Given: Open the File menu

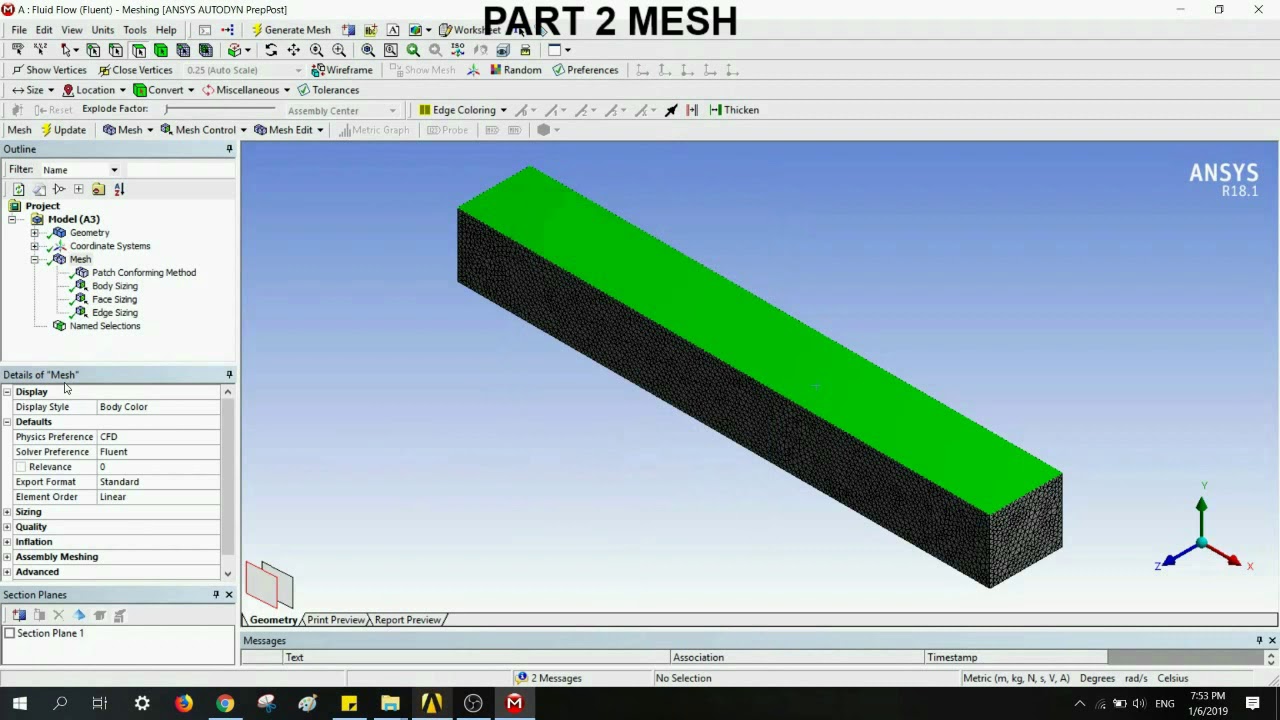Looking at the screenshot, I should coord(19,30).
